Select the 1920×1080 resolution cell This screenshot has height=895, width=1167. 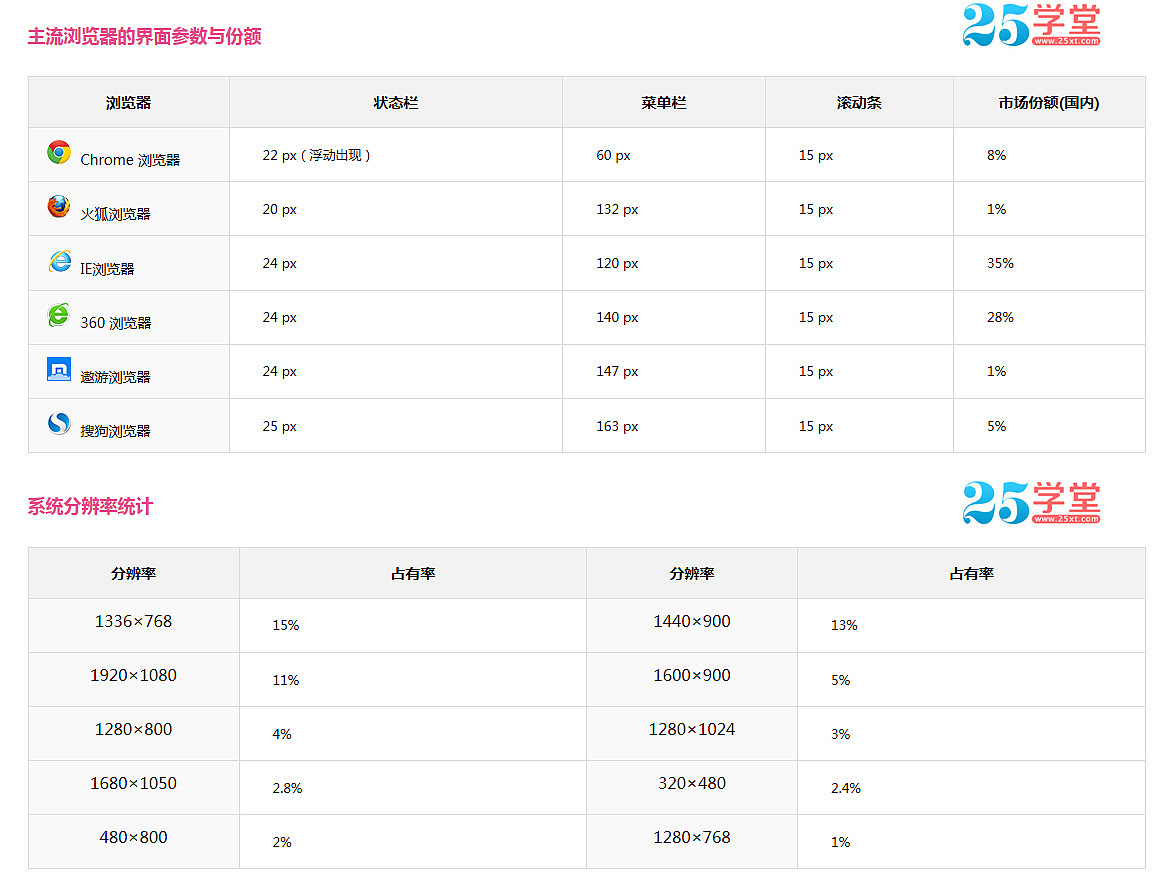tap(133, 676)
